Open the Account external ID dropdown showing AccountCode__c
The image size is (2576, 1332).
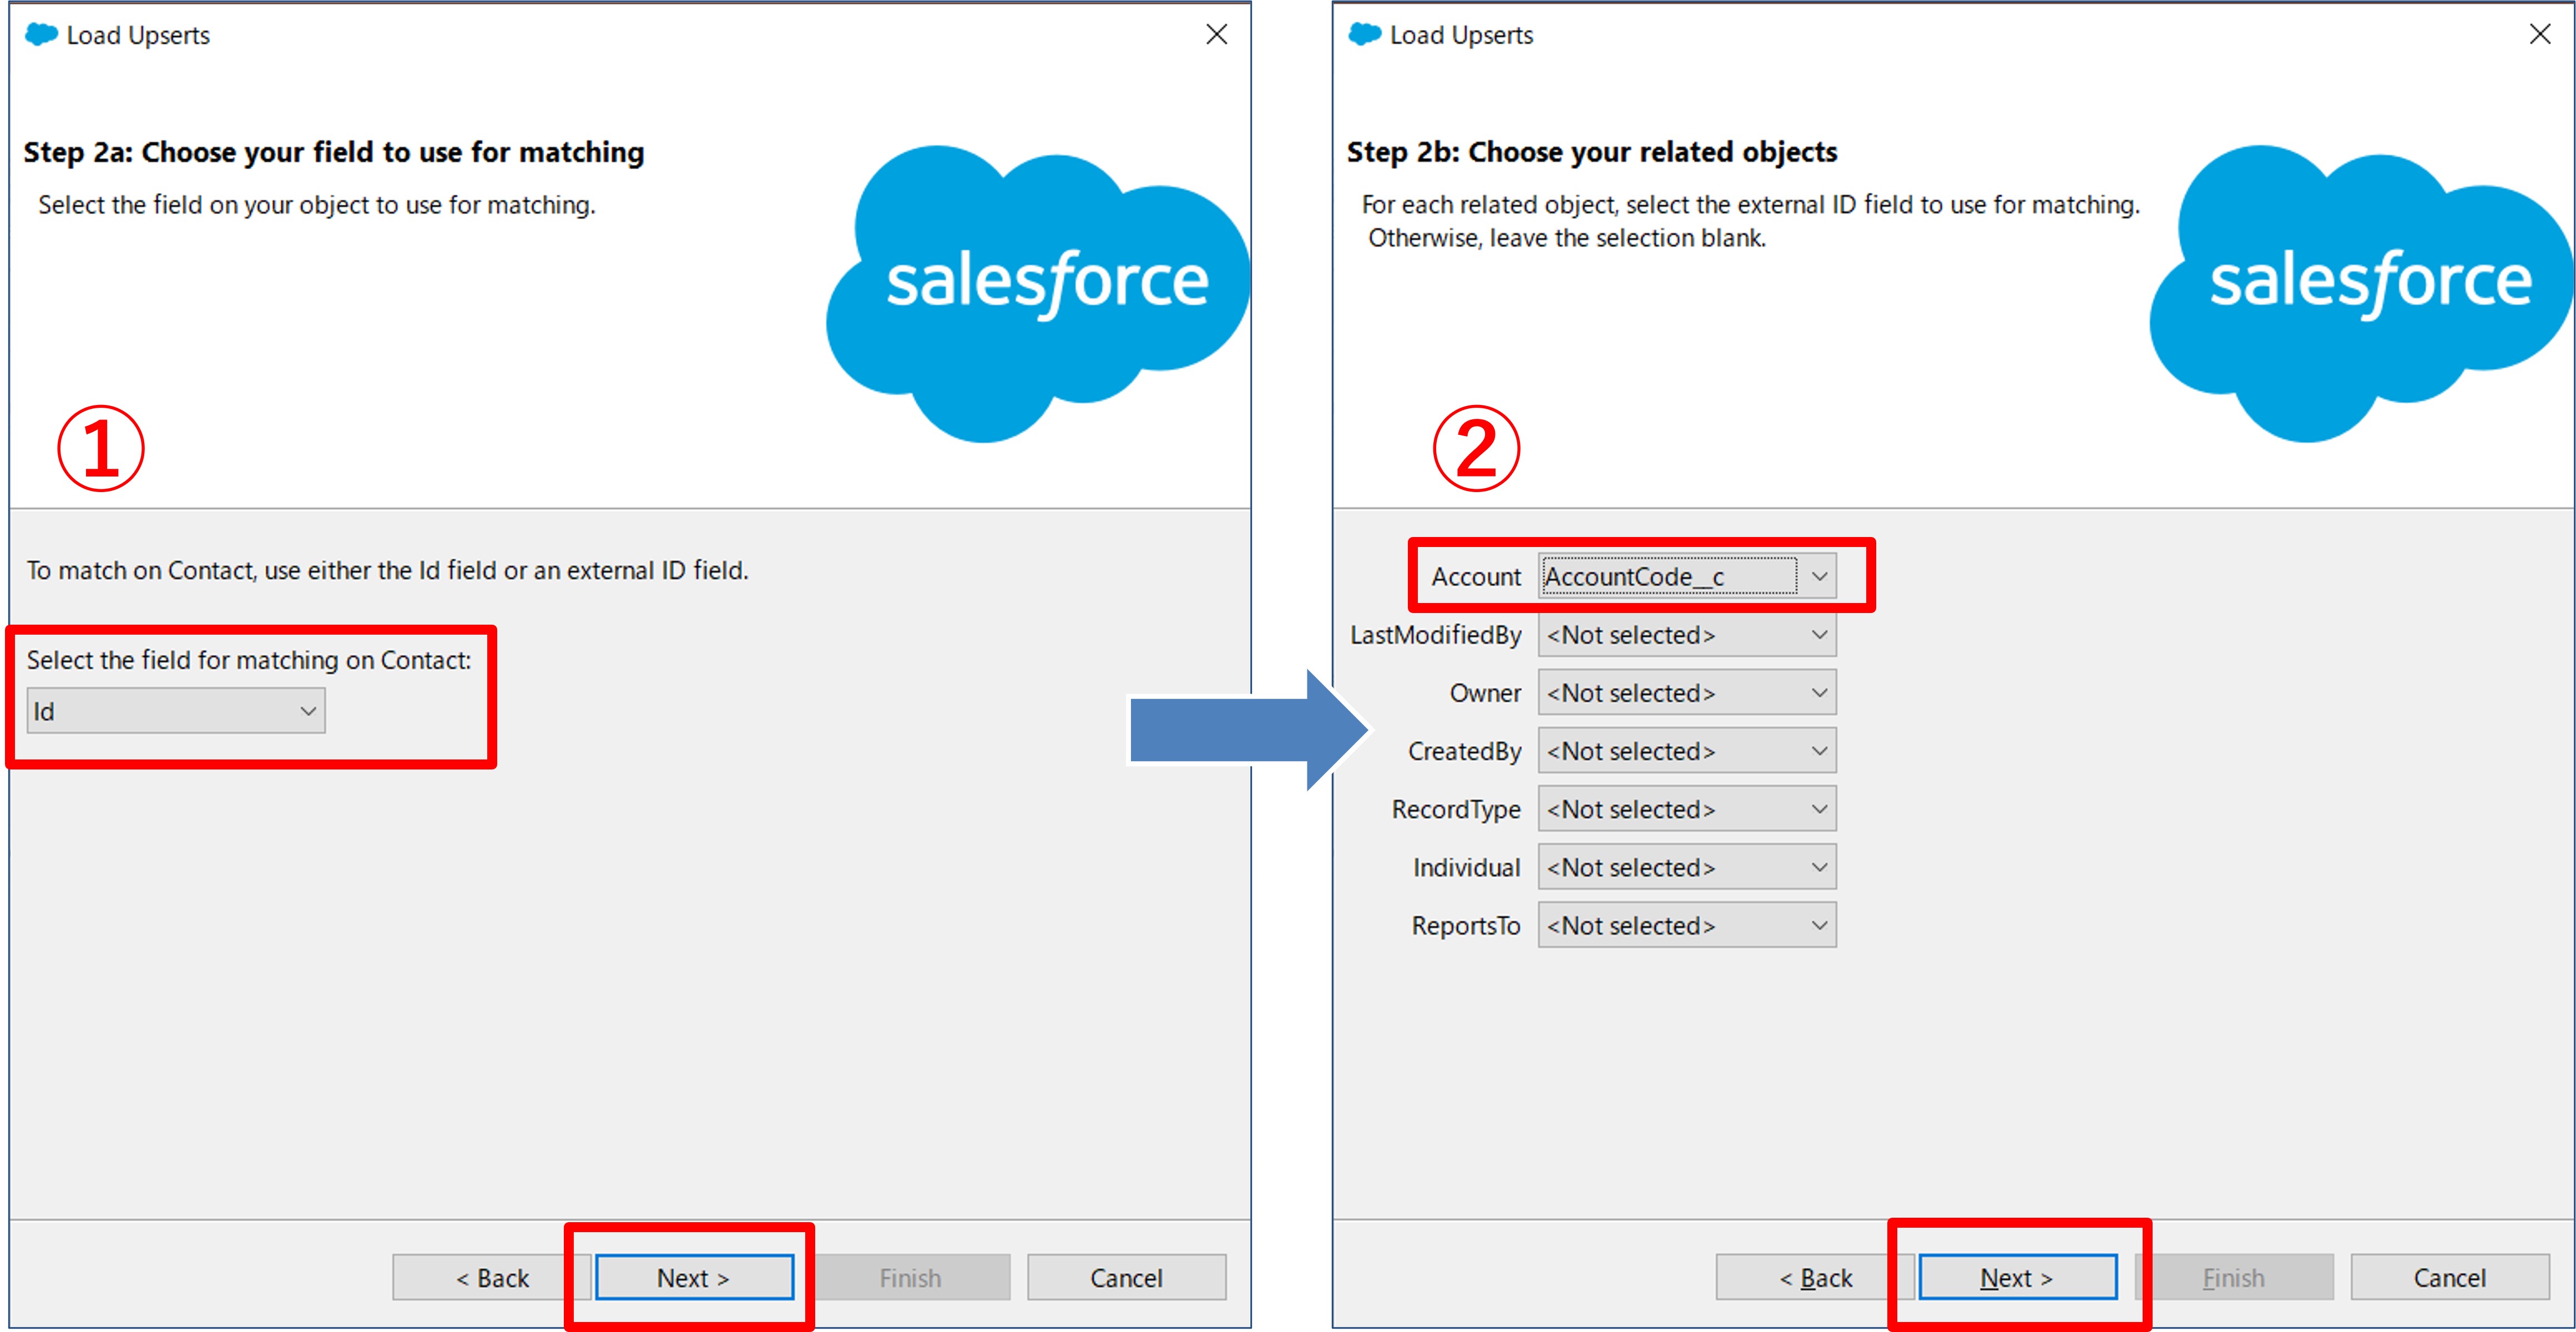[1685, 576]
